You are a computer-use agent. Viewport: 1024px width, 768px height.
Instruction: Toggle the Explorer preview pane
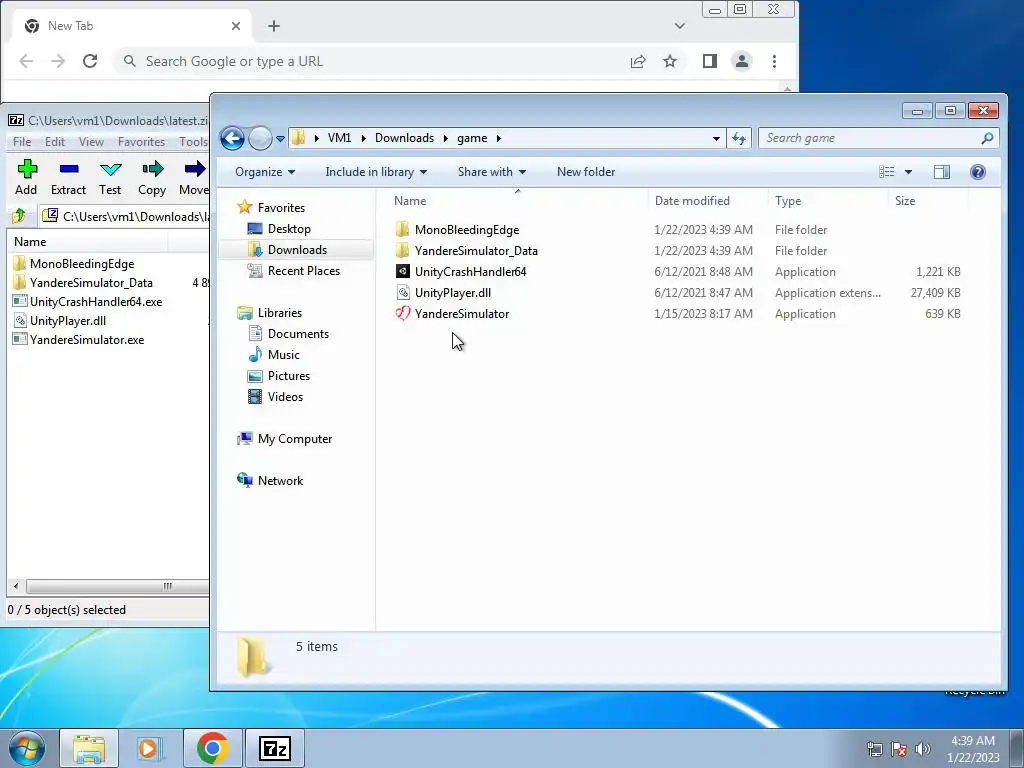pos(942,172)
